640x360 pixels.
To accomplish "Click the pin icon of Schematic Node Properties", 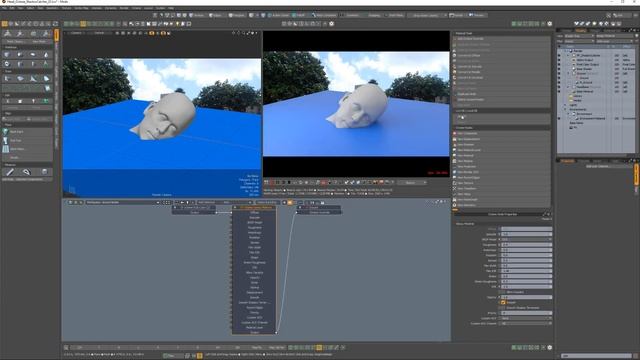I will click(x=544, y=214).
